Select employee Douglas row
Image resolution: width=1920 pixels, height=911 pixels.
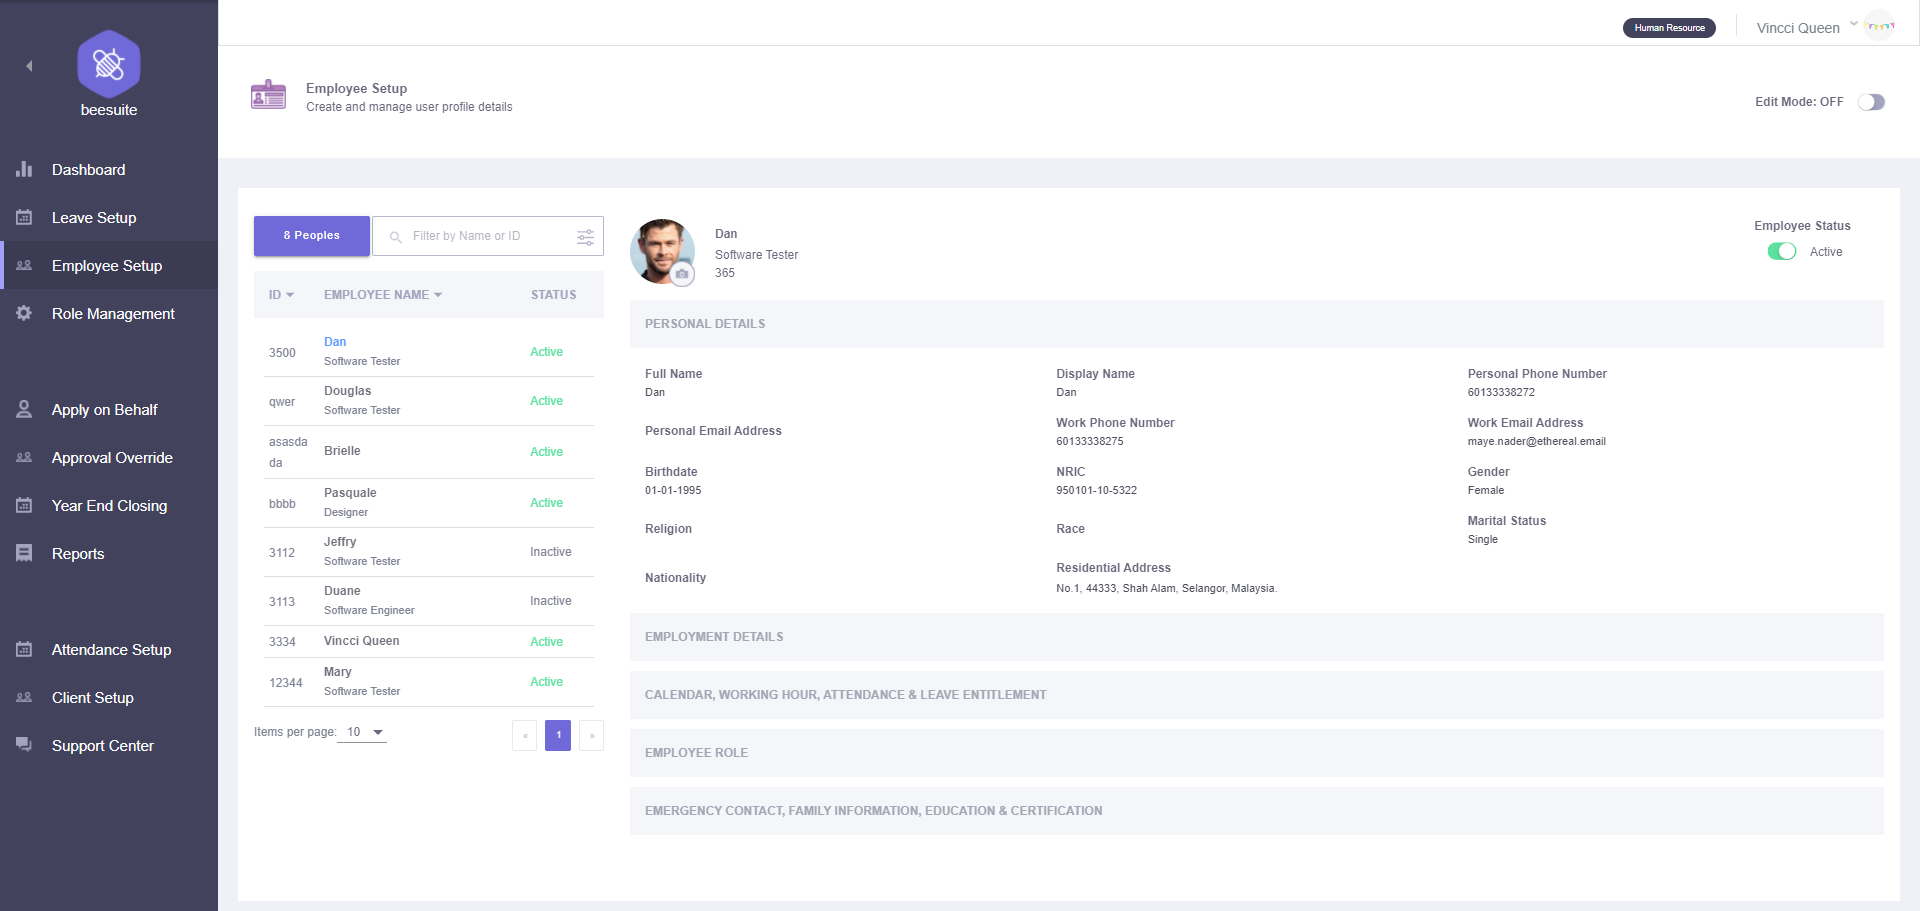pos(429,401)
